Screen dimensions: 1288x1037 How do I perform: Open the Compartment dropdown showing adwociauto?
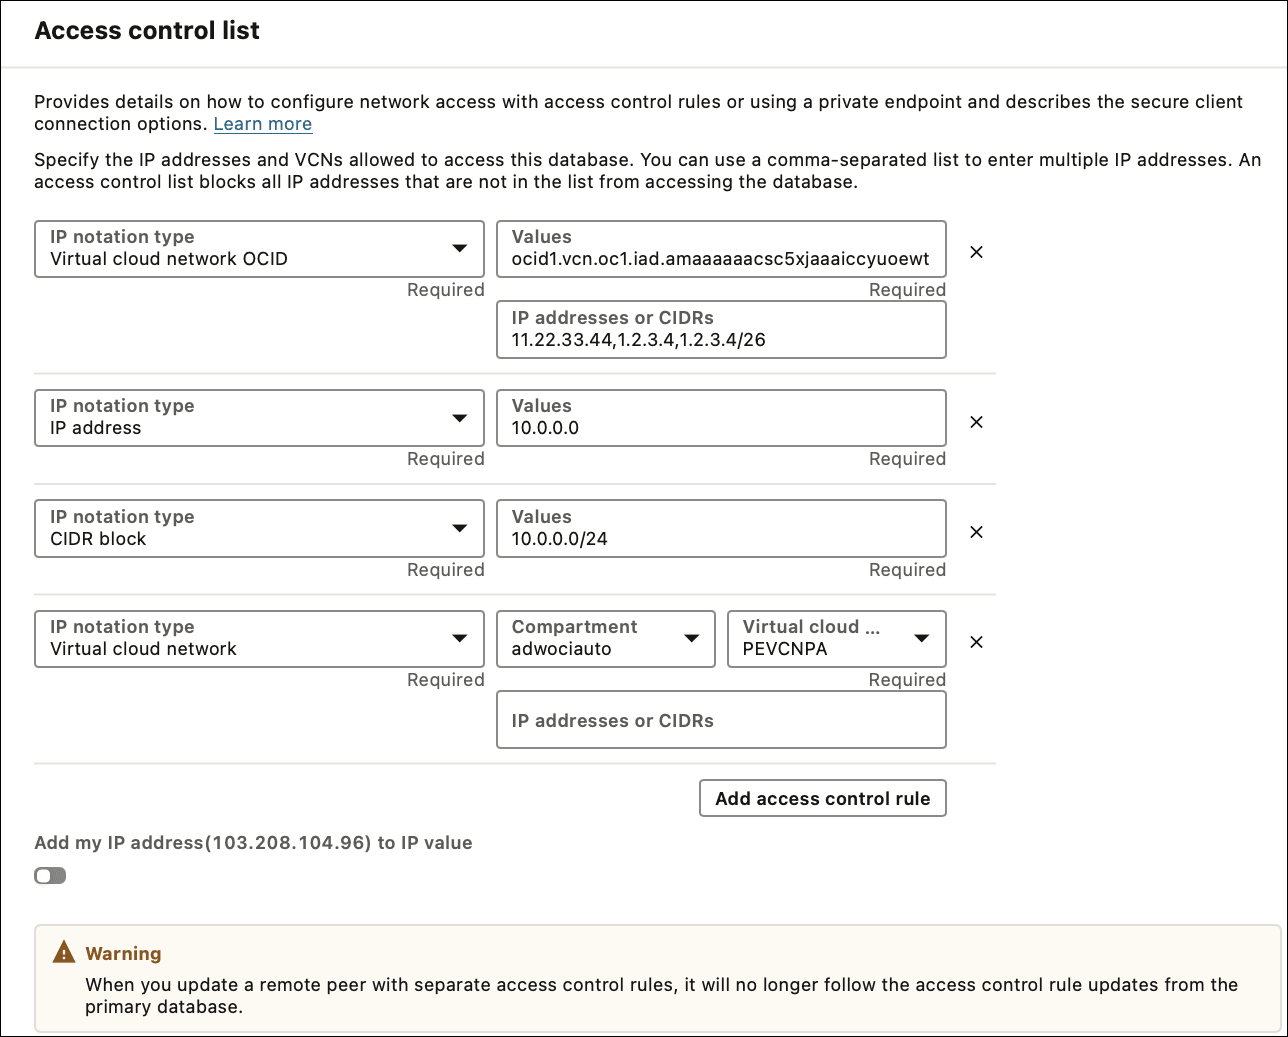(x=605, y=639)
